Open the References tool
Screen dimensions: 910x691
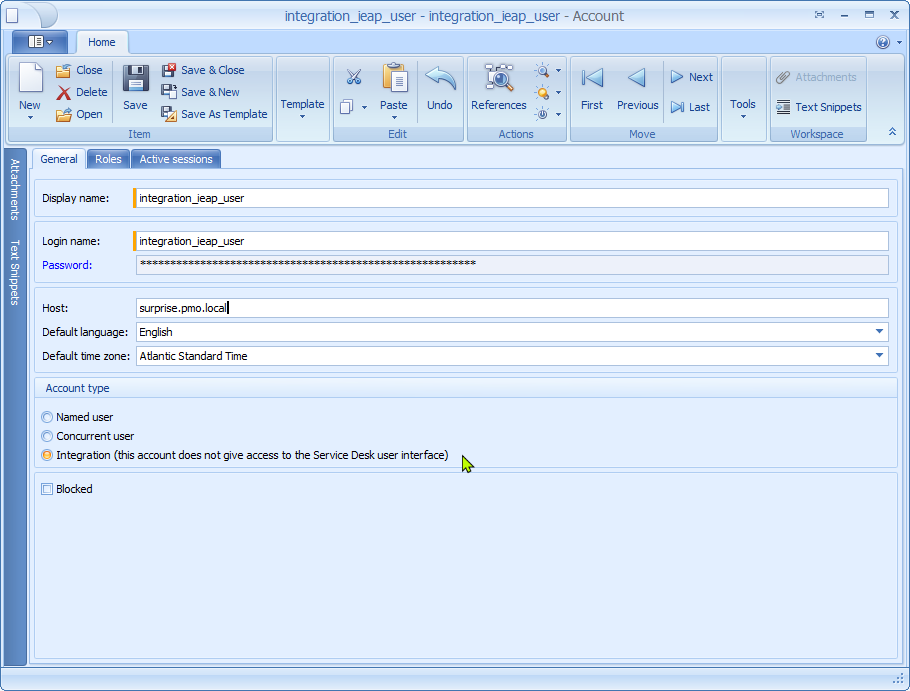(498, 87)
